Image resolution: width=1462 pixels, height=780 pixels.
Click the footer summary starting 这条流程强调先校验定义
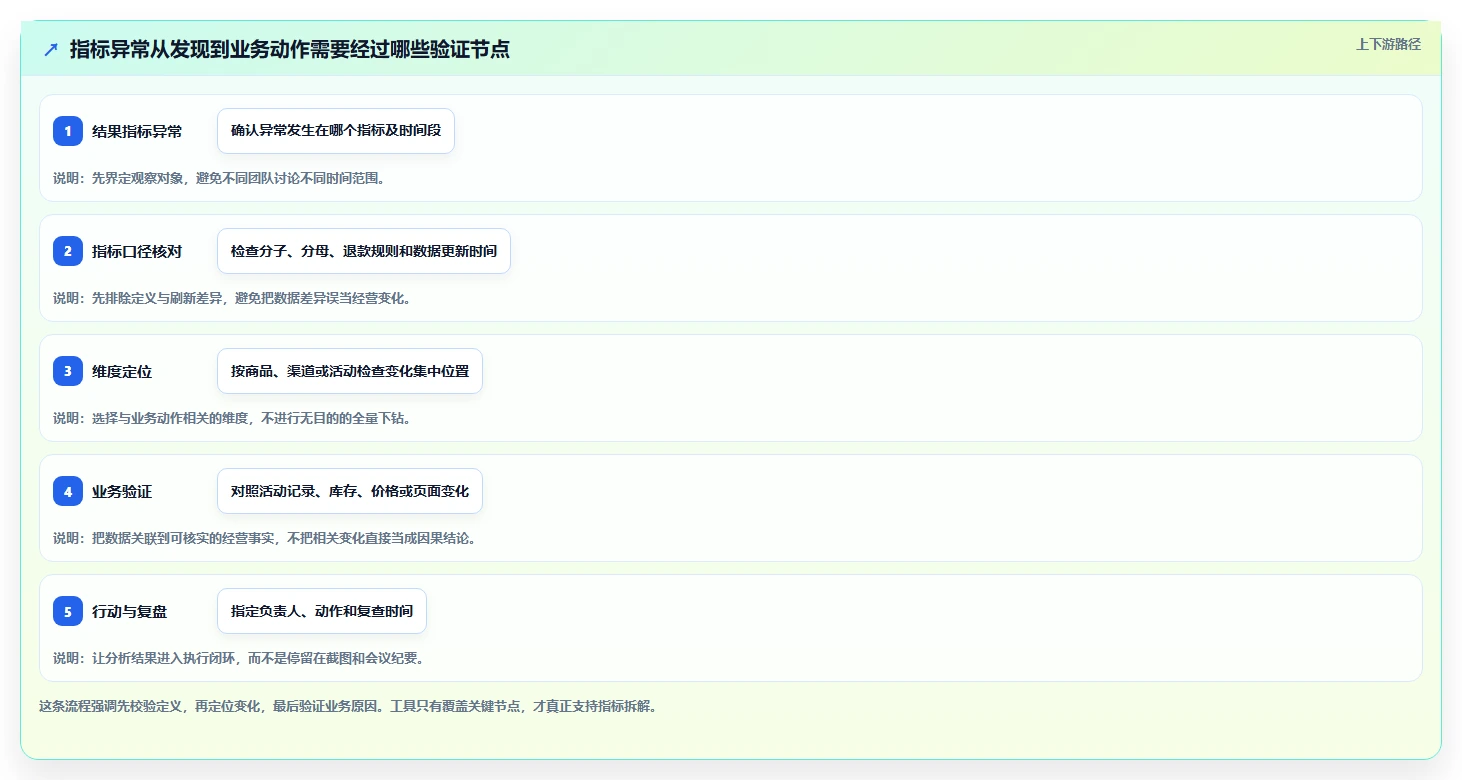pyautogui.click(x=347, y=706)
